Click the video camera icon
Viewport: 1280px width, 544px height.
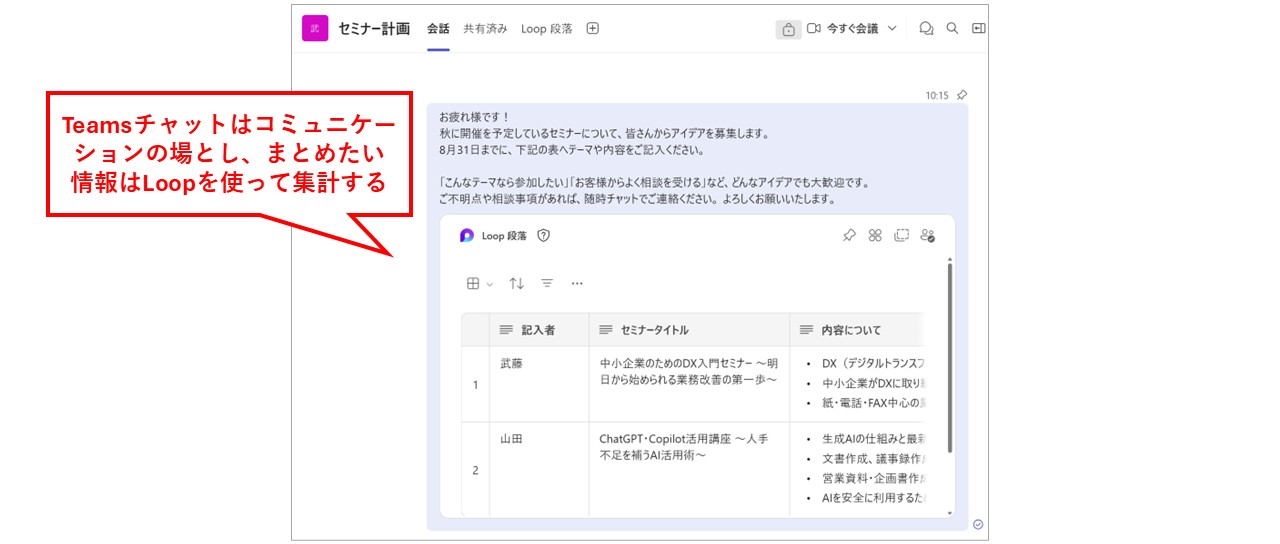click(x=814, y=29)
